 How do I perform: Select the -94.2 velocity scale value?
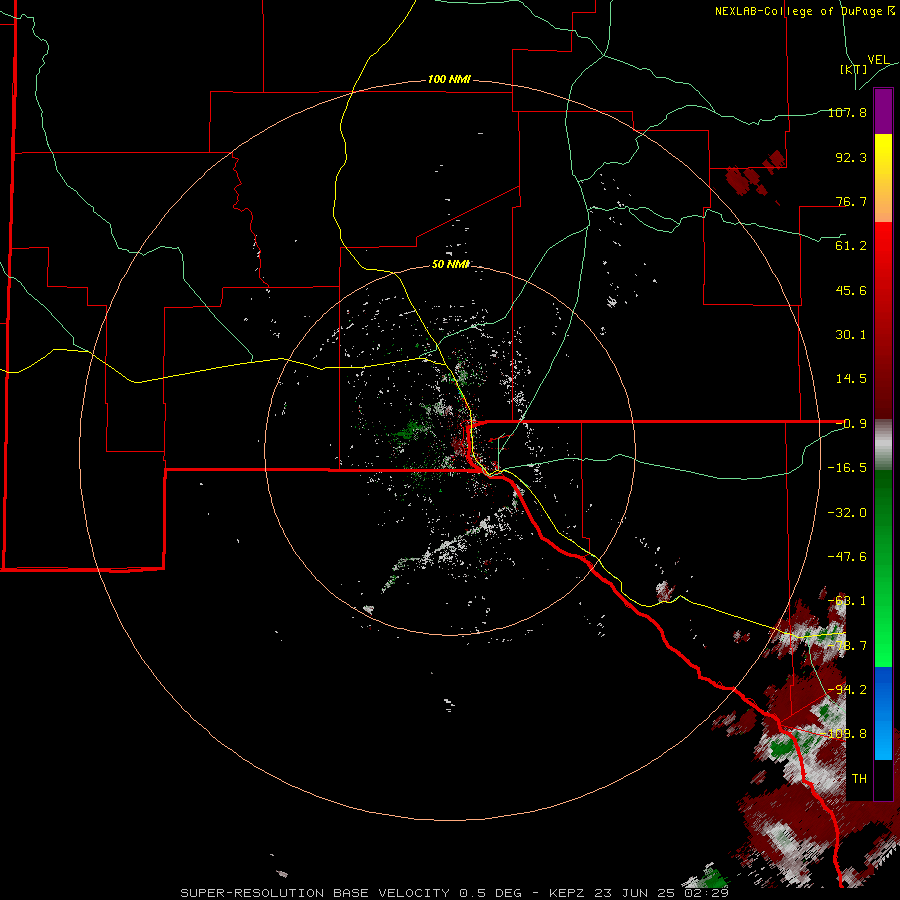pyautogui.click(x=847, y=690)
